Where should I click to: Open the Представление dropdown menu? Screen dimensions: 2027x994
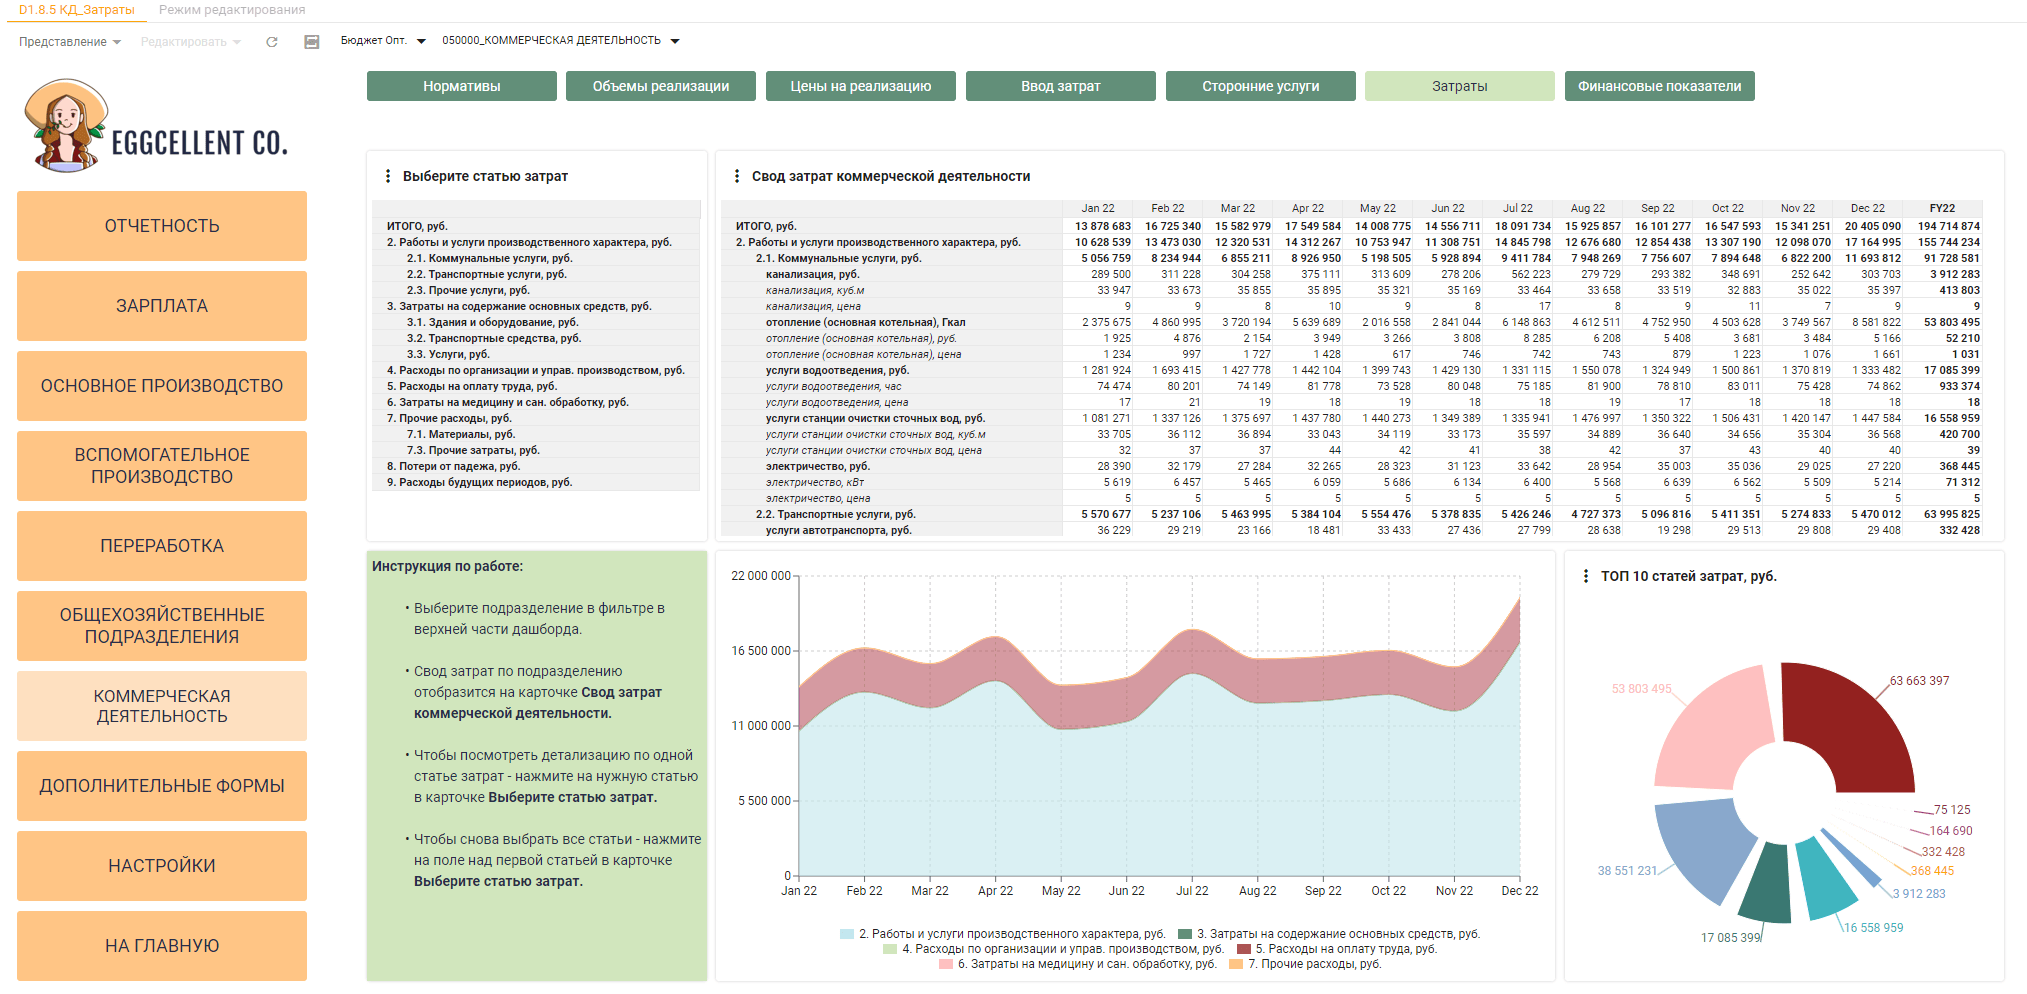pyautogui.click(x=70, y=42)
